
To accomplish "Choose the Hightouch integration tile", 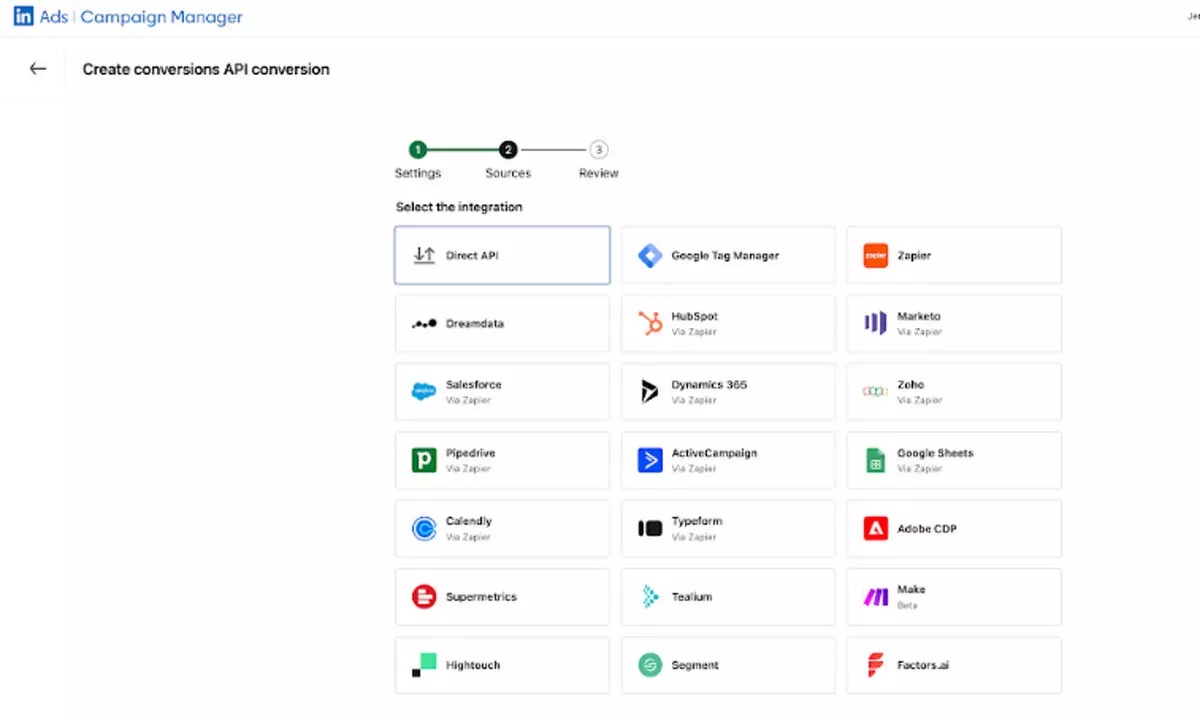I will point(502,665).
